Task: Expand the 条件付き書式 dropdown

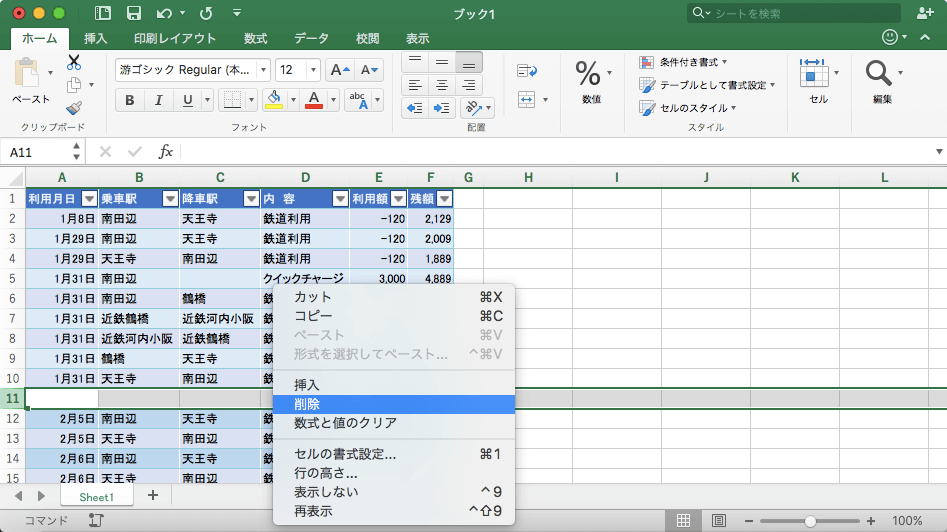Action: click(x=724, y=62)
